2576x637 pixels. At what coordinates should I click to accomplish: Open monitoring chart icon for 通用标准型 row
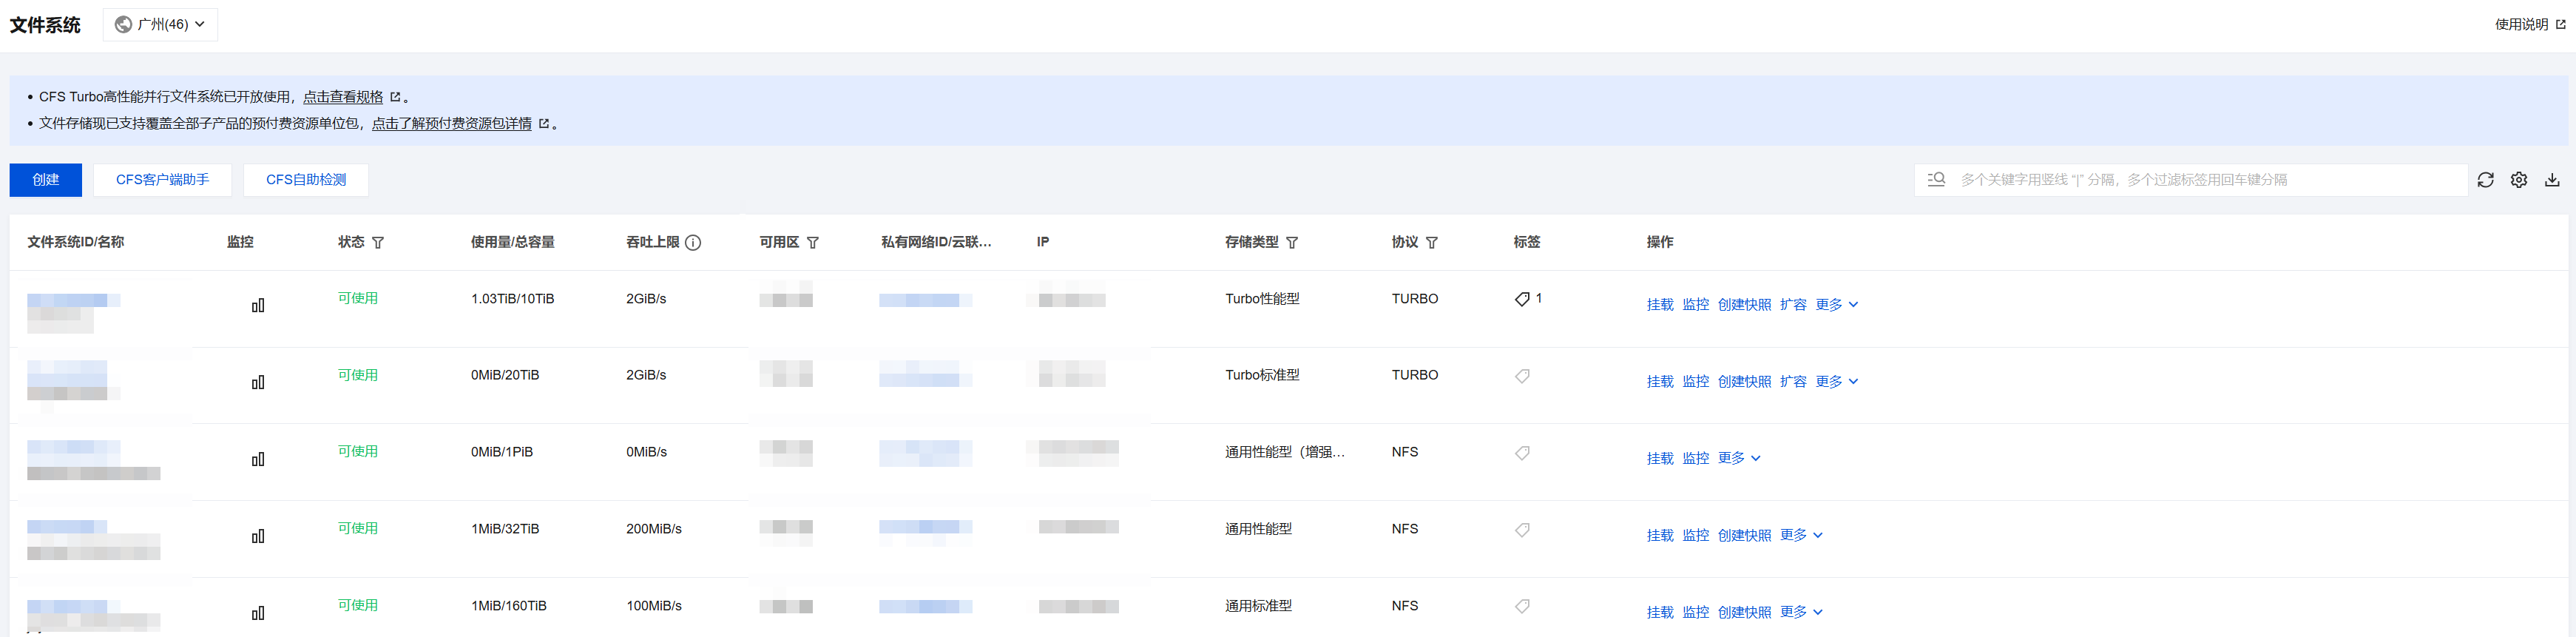point(258,613)
